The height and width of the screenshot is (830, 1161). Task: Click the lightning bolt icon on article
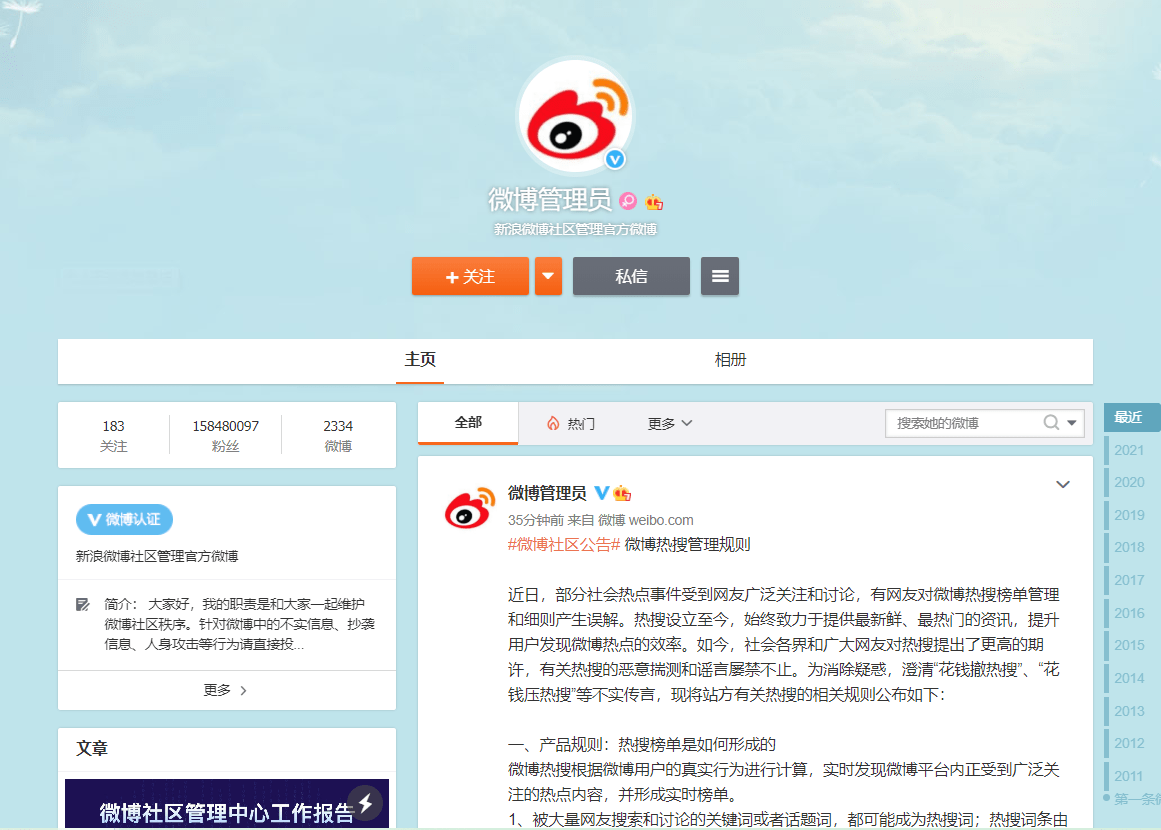366,803
